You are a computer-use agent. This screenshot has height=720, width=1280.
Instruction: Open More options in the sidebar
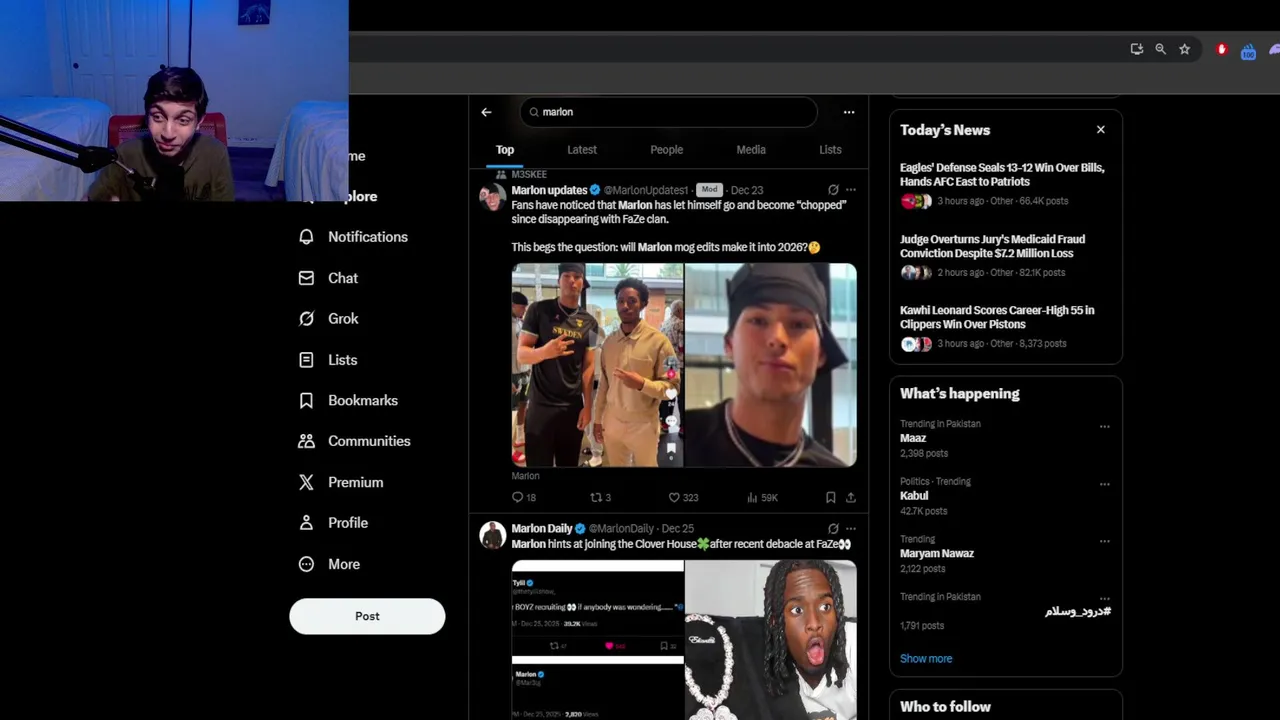329,564
